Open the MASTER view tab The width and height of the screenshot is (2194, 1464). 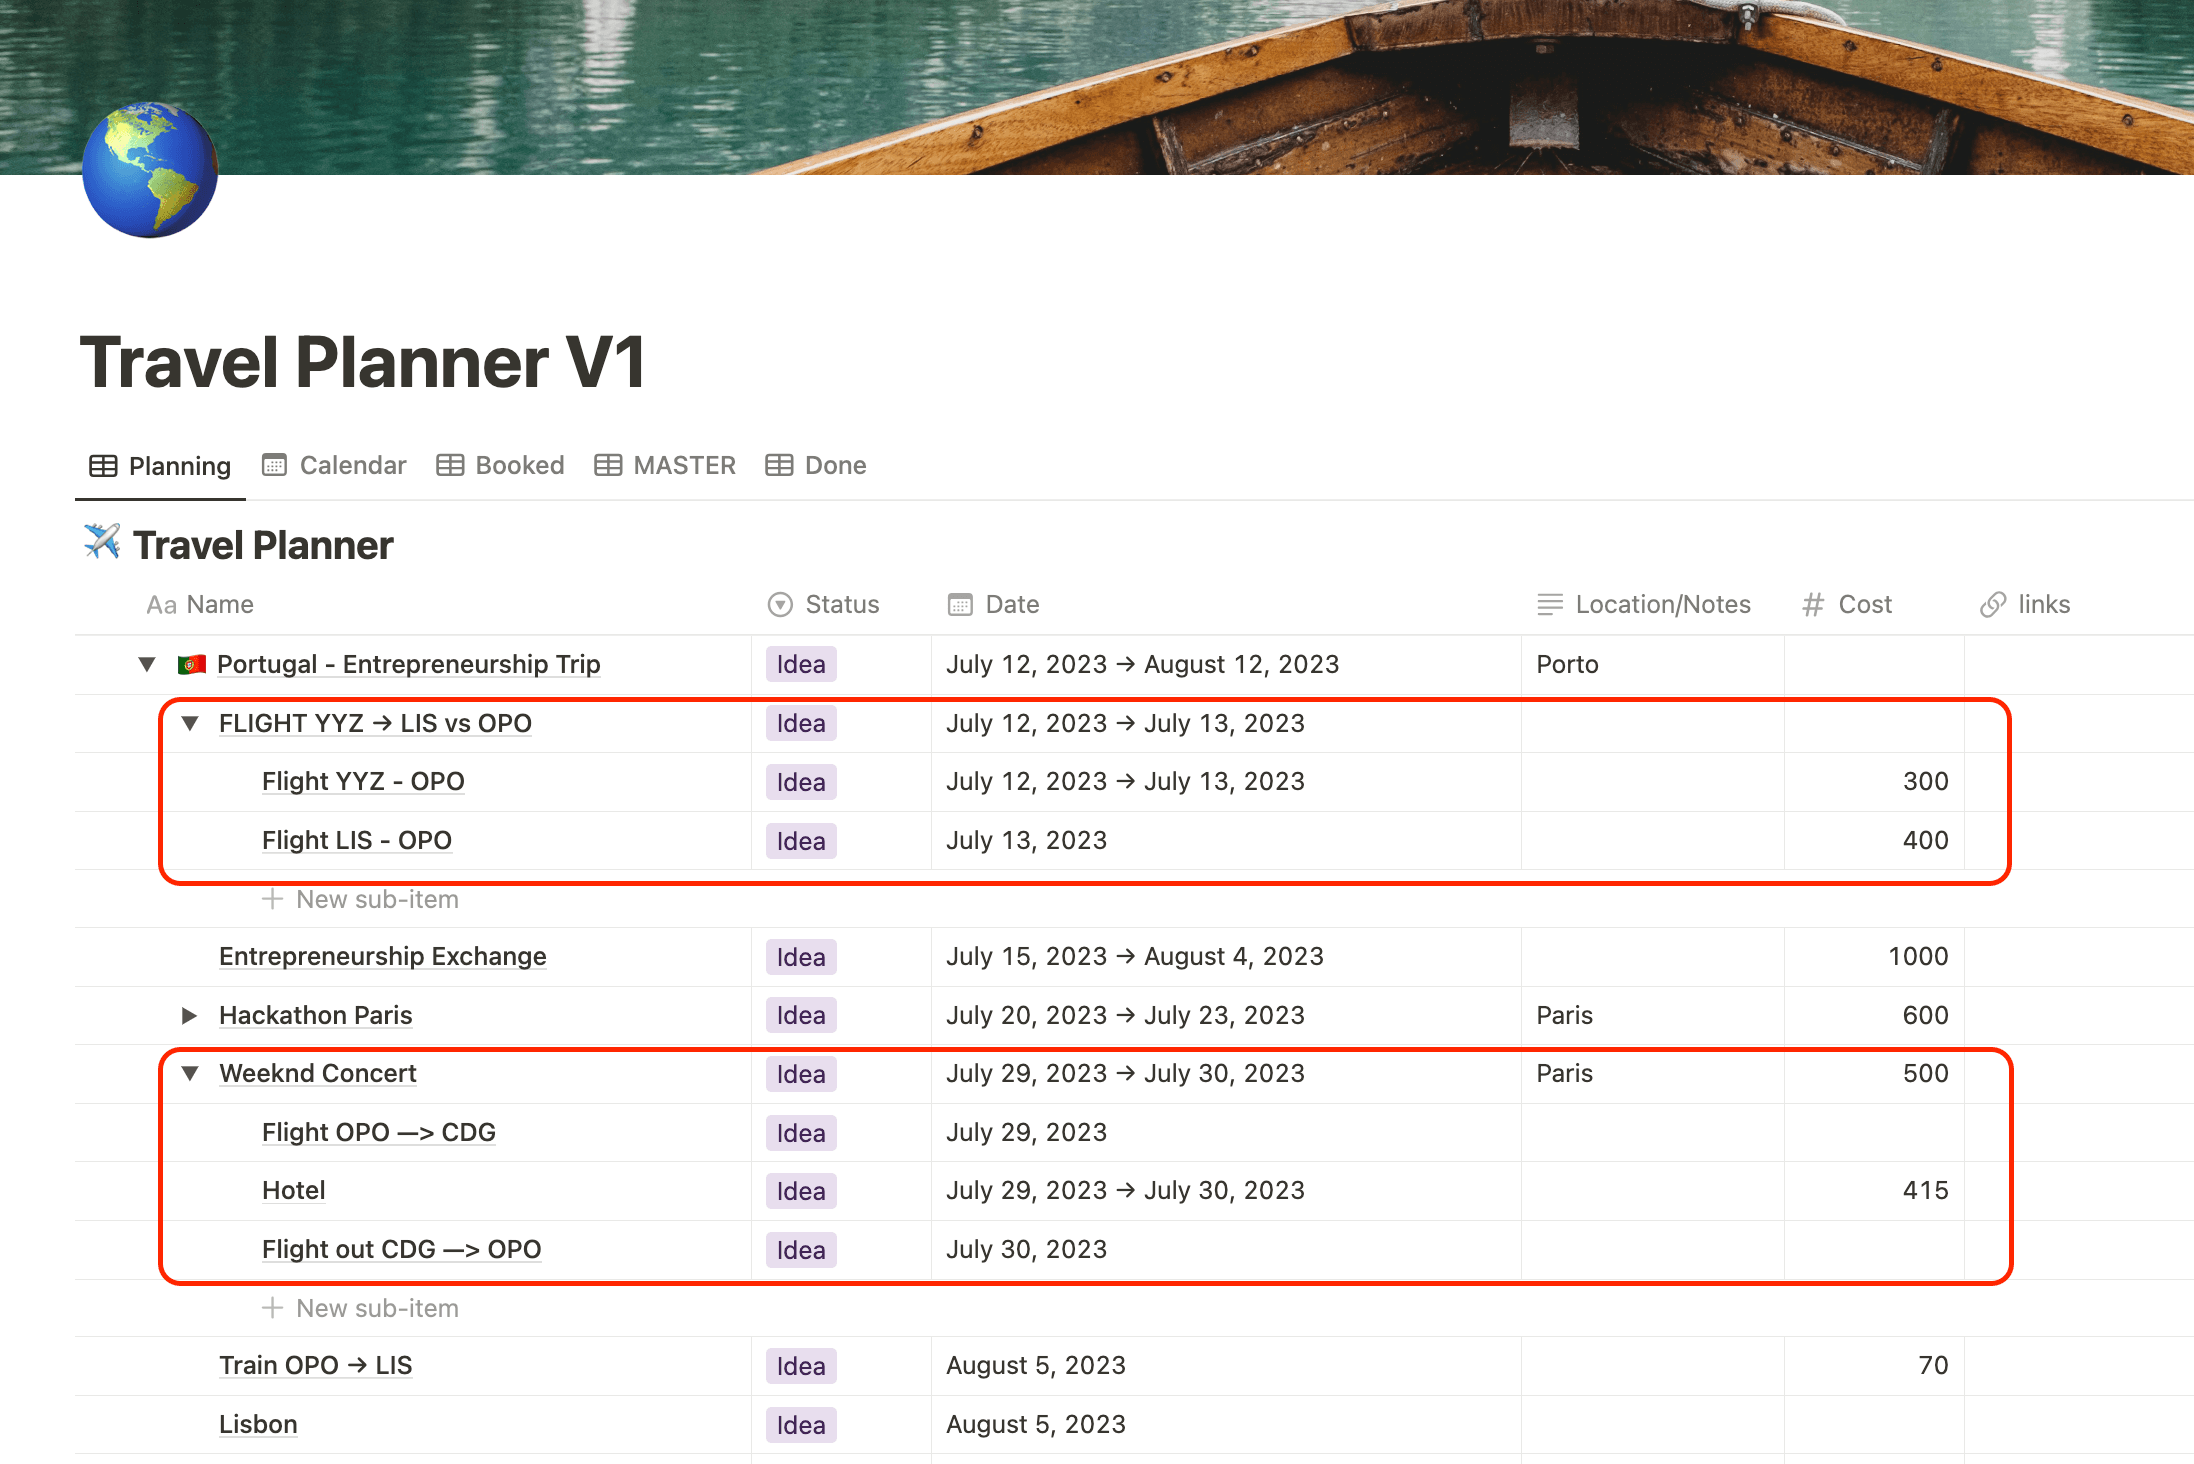click(x=665, y=465)
